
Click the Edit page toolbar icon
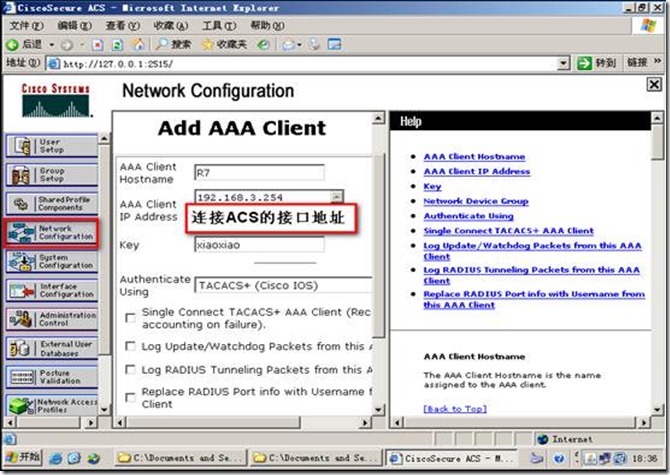point(334,44)
